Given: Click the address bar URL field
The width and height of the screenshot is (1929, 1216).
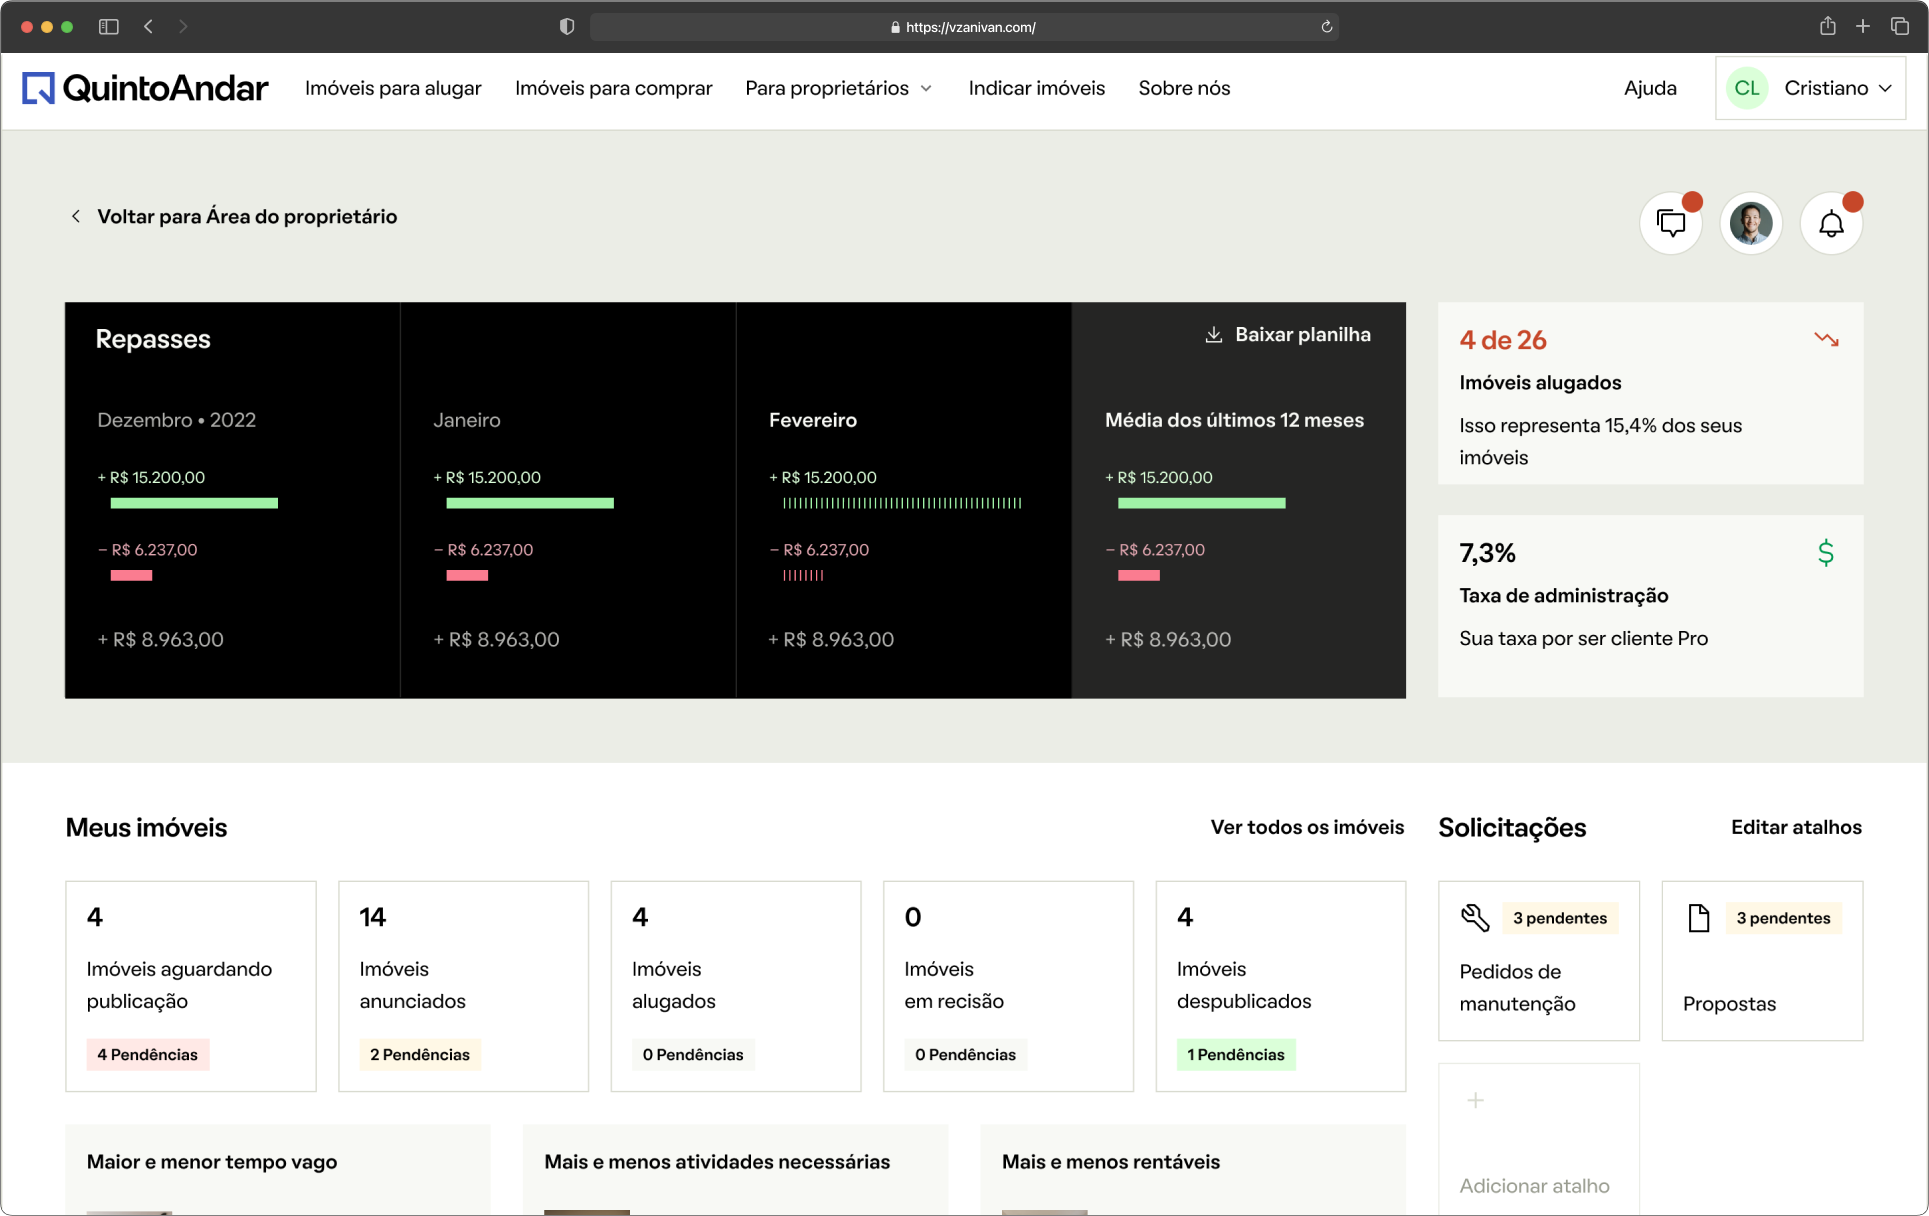Looking at the screenshot, I should 964,27.
